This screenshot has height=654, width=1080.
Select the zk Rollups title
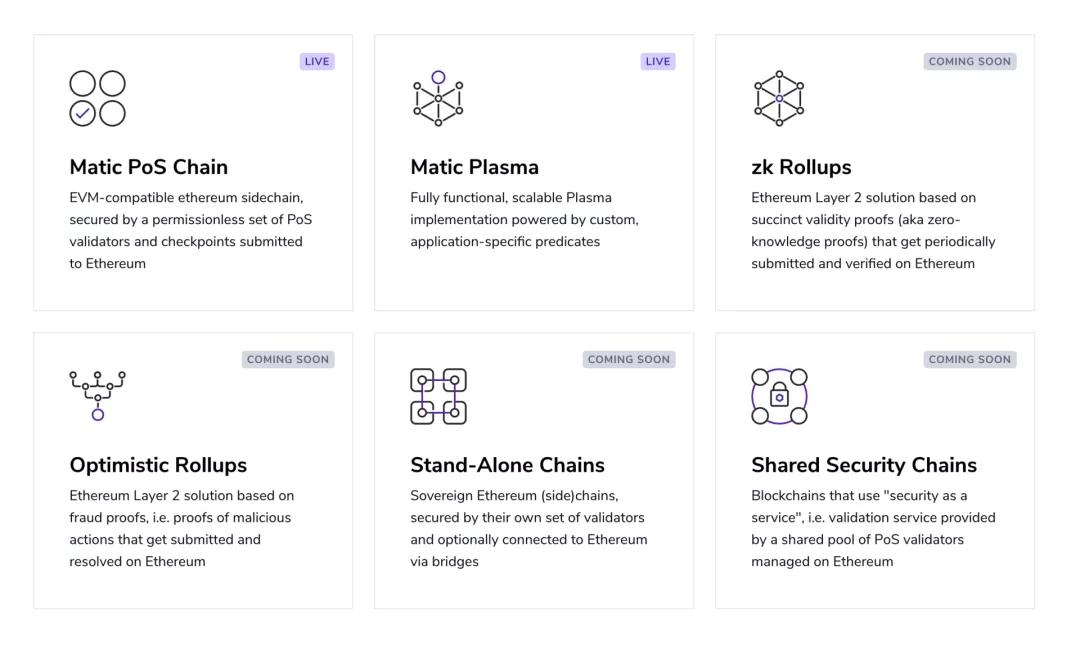(x=801, y=167)
